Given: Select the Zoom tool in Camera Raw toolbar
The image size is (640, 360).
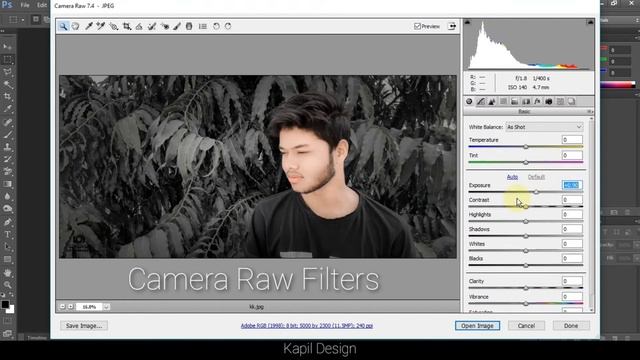Looking at the screenshot, I should click(63, 27).
